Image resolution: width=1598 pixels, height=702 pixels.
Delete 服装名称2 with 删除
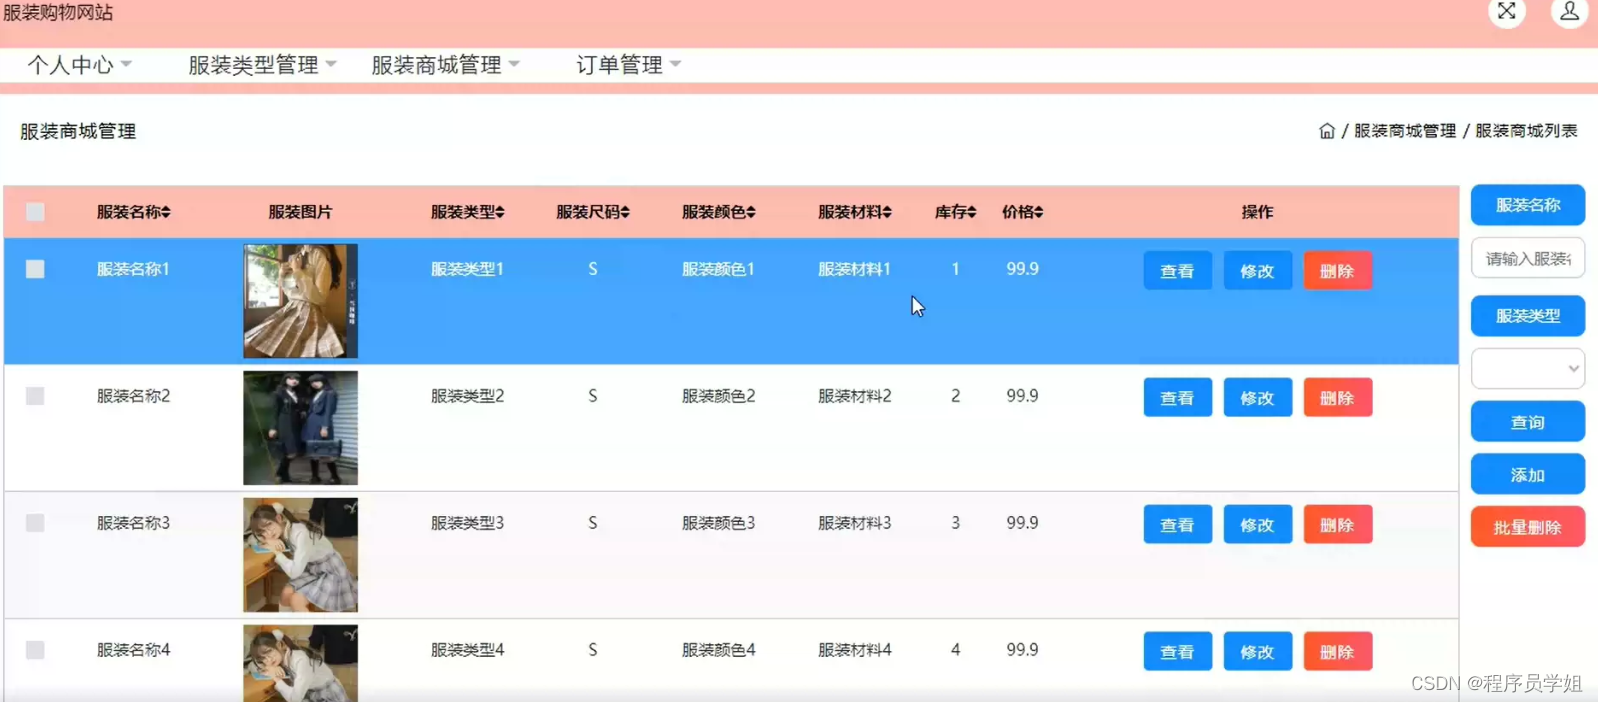1337,398
